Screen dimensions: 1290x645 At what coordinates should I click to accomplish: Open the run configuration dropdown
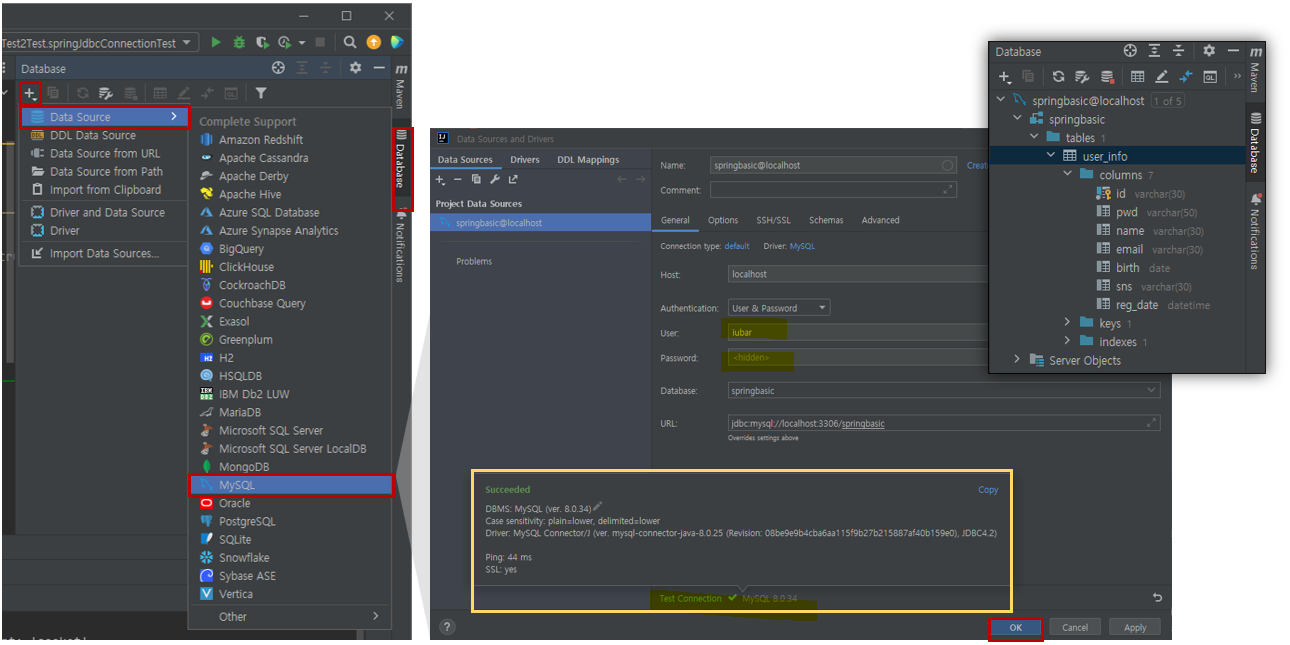click(100, 43)
